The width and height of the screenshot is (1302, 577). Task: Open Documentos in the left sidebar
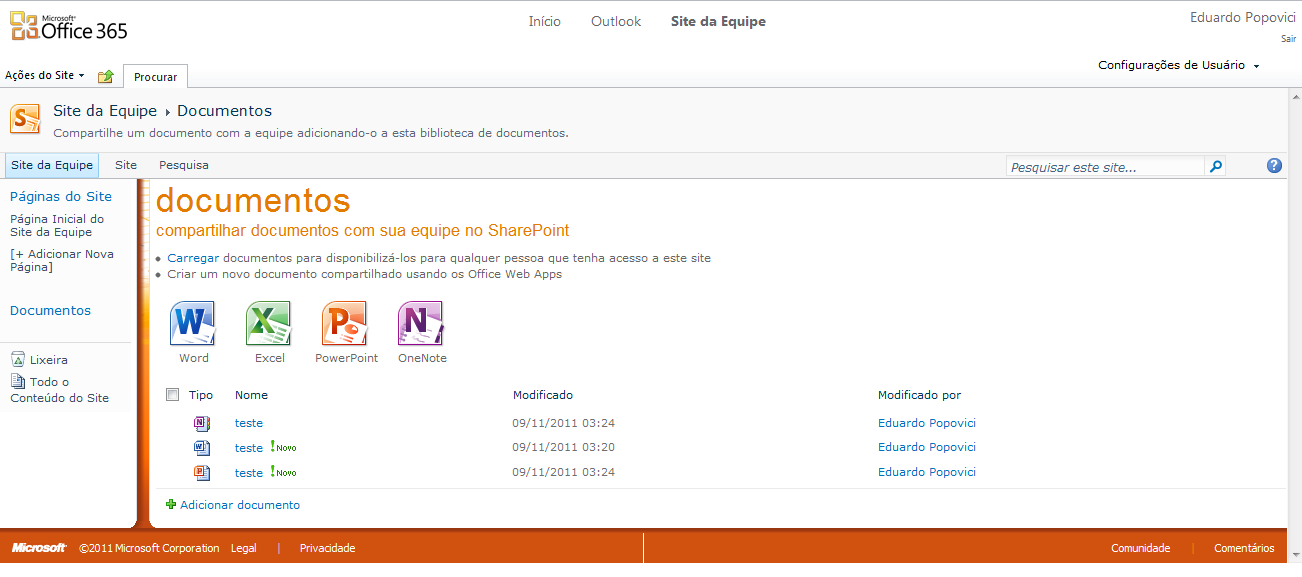coord(50,310)
